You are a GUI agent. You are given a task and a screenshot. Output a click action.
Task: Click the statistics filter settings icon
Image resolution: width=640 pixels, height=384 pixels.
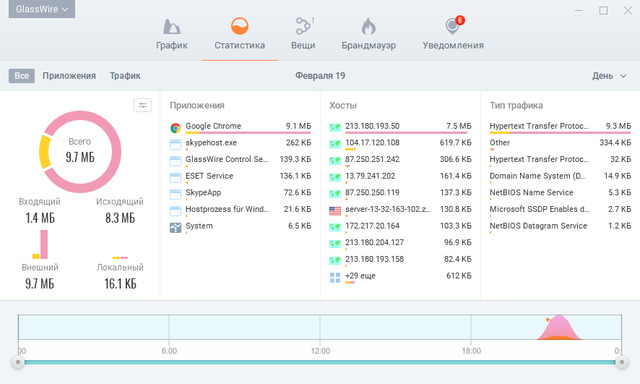142,105
